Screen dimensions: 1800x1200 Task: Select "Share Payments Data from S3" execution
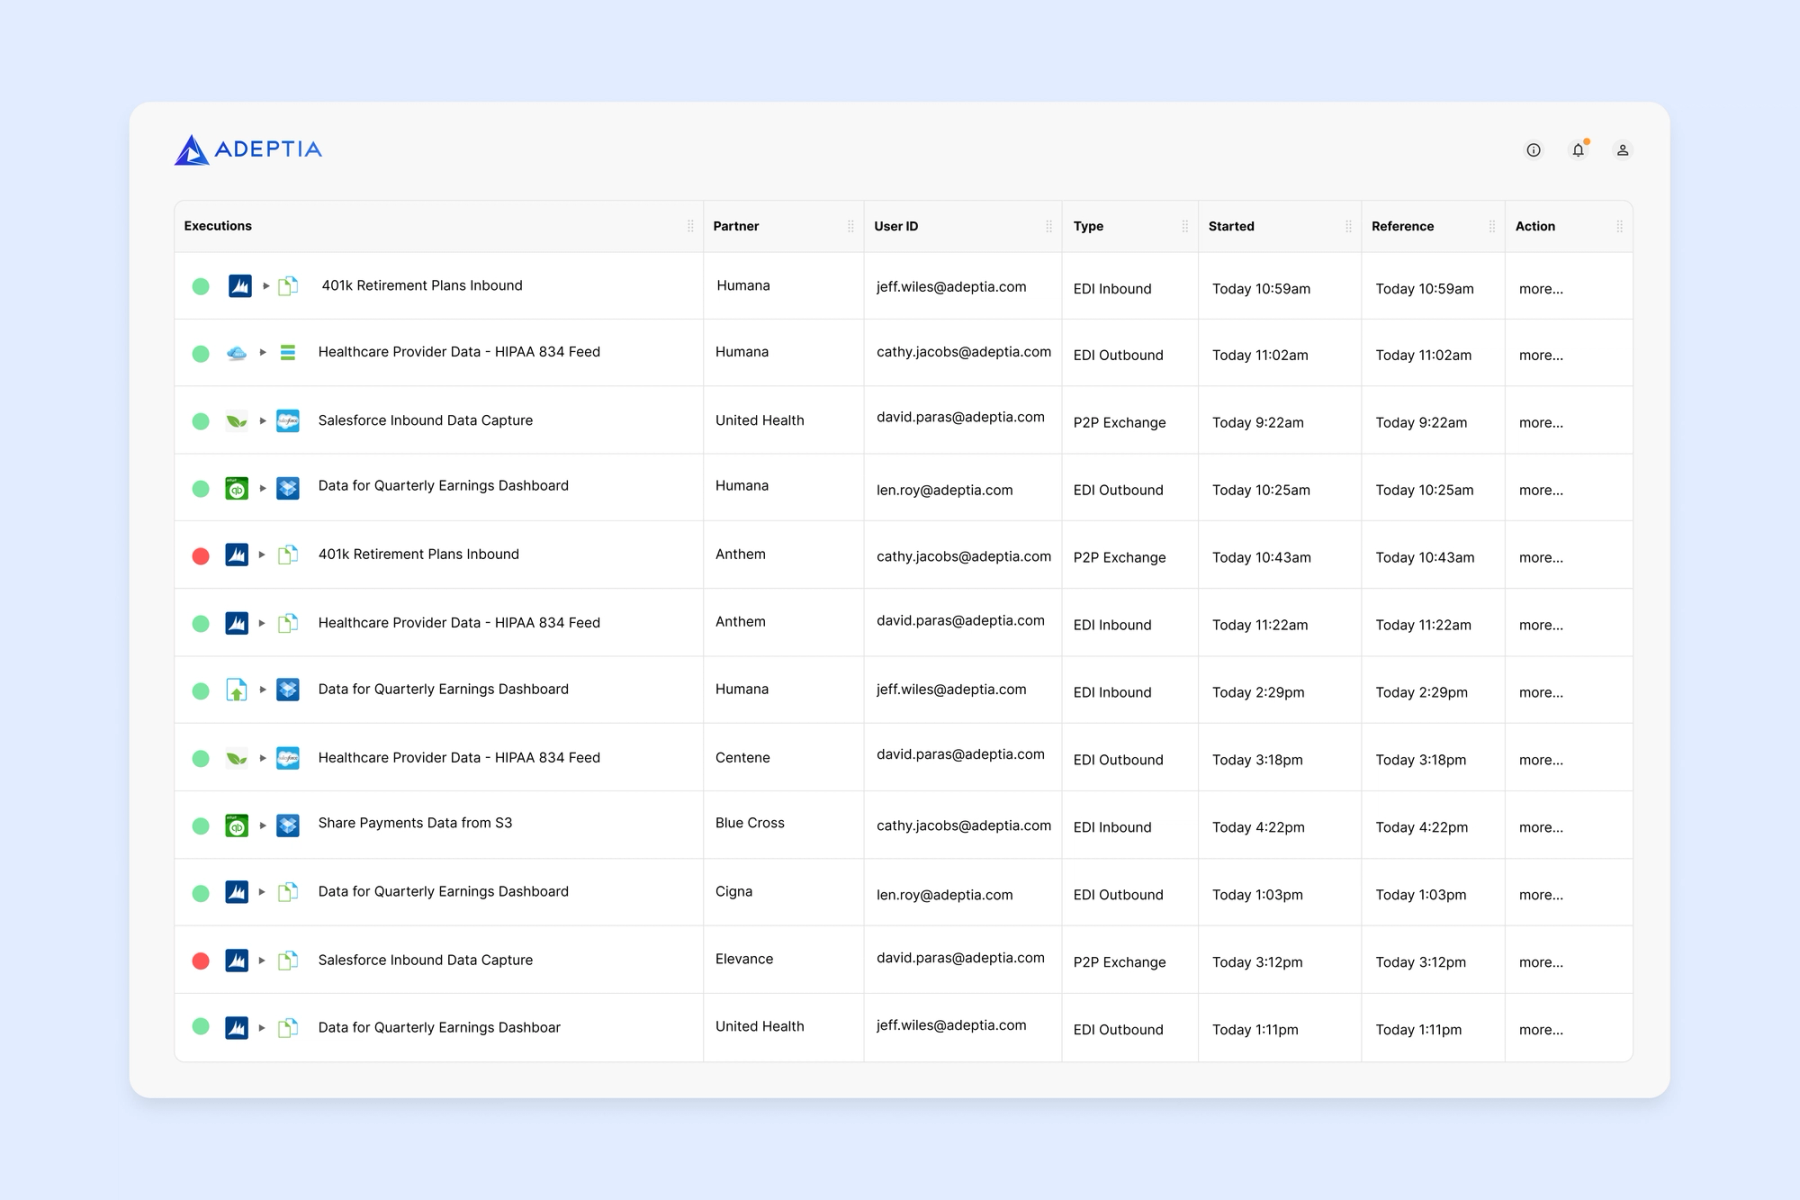(x=415, y=823)
